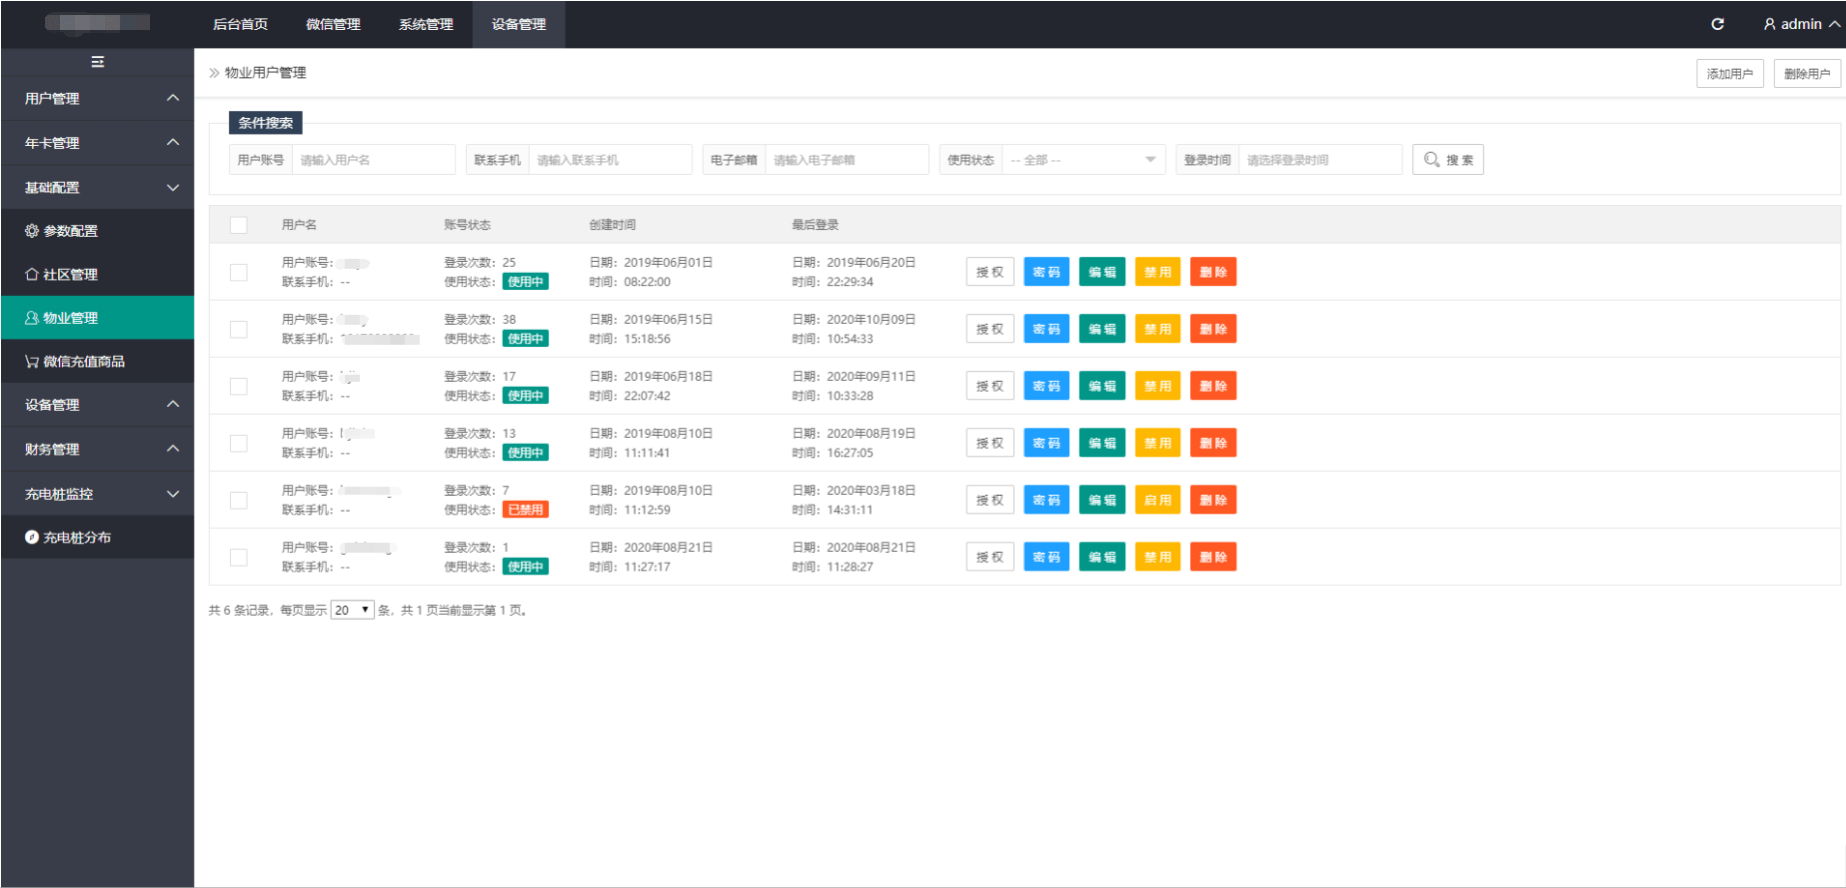Open the 系统管理 top menu
1846x888 pixels.
(426, 24)
